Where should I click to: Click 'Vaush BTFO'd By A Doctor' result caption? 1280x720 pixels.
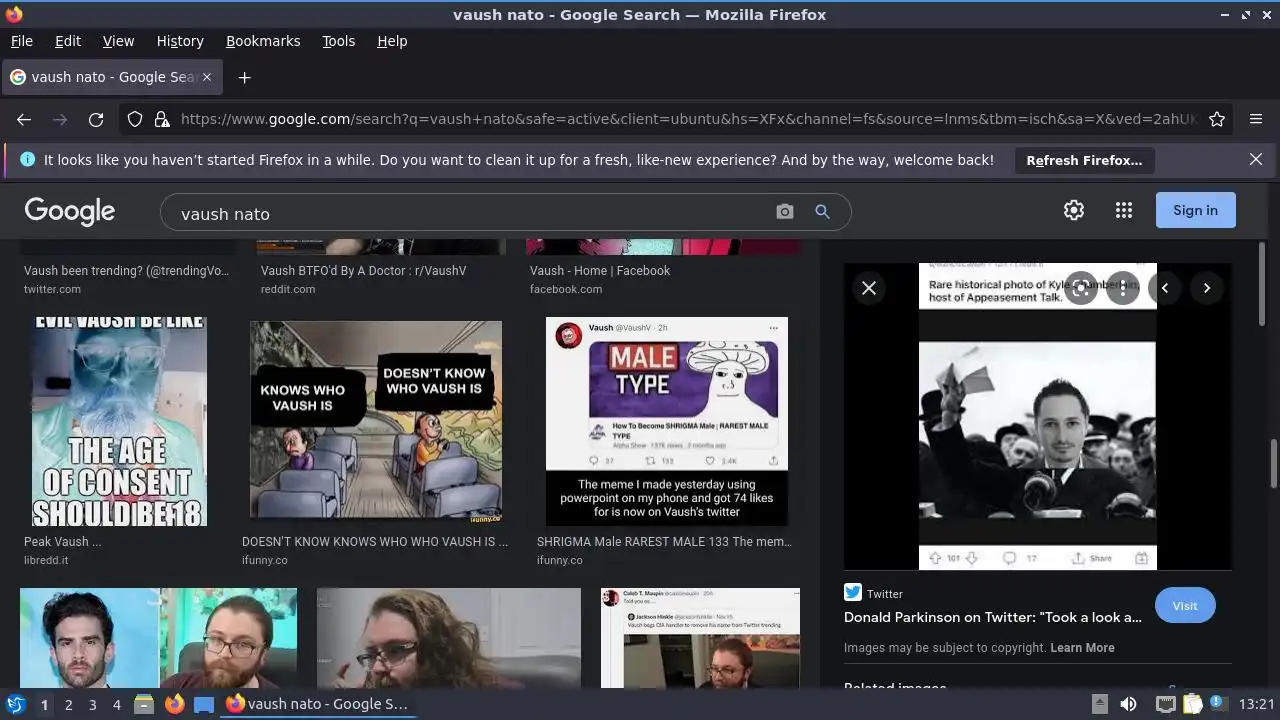click(363, 271)
